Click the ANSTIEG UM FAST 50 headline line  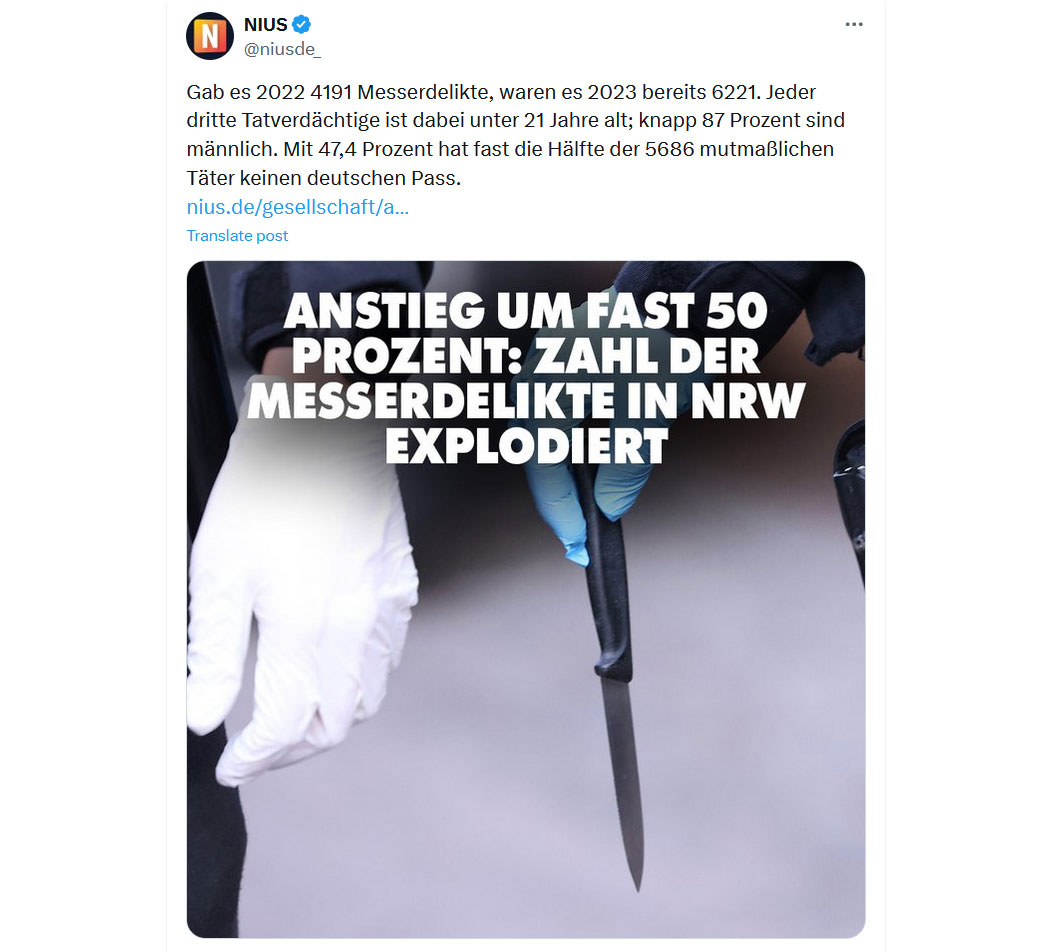click(x=526, y=311)
